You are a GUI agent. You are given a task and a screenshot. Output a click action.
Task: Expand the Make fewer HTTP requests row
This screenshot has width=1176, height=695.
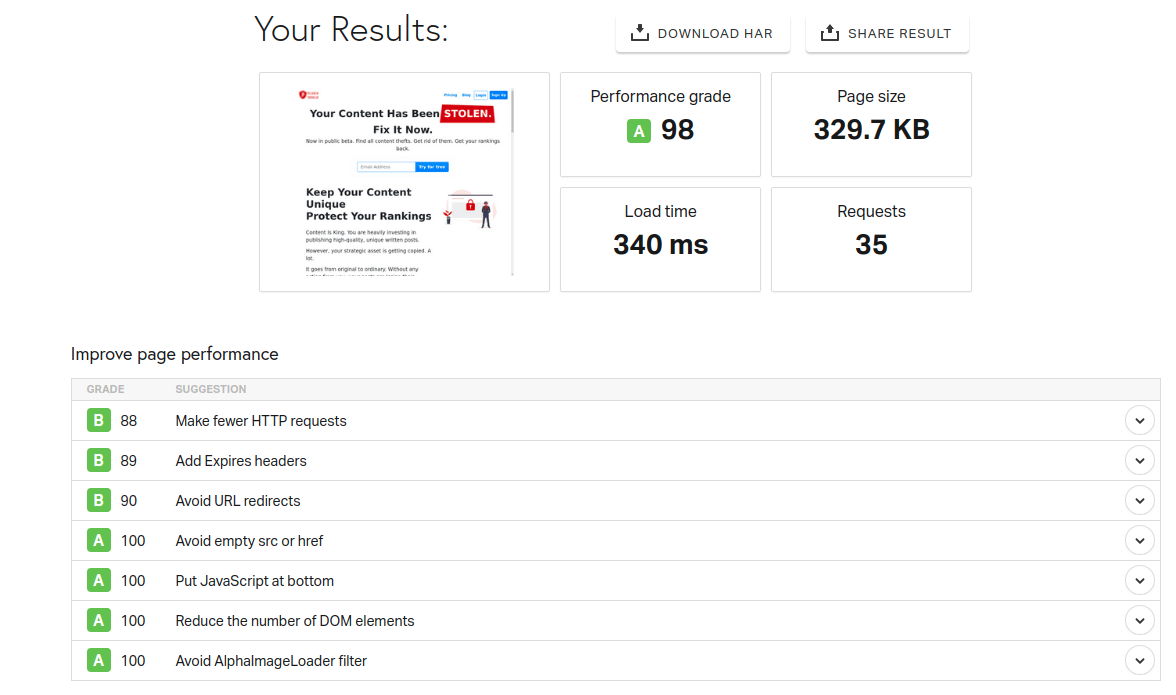click(x=1139, y=421)
